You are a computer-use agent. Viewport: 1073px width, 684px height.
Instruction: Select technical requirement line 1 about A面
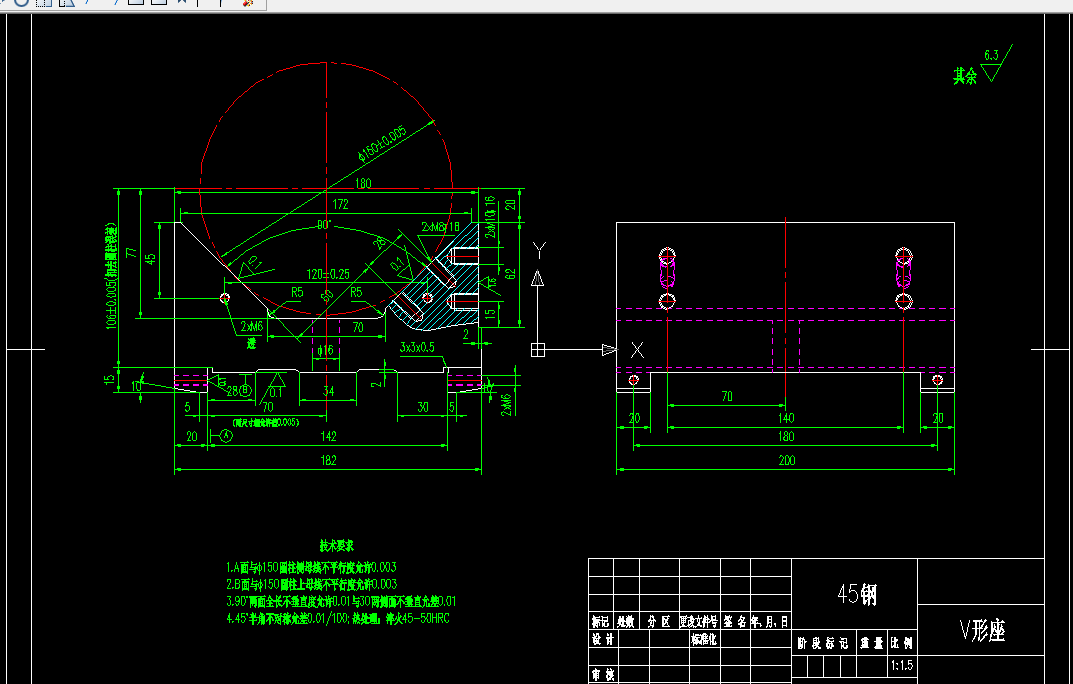click(311, 567)
